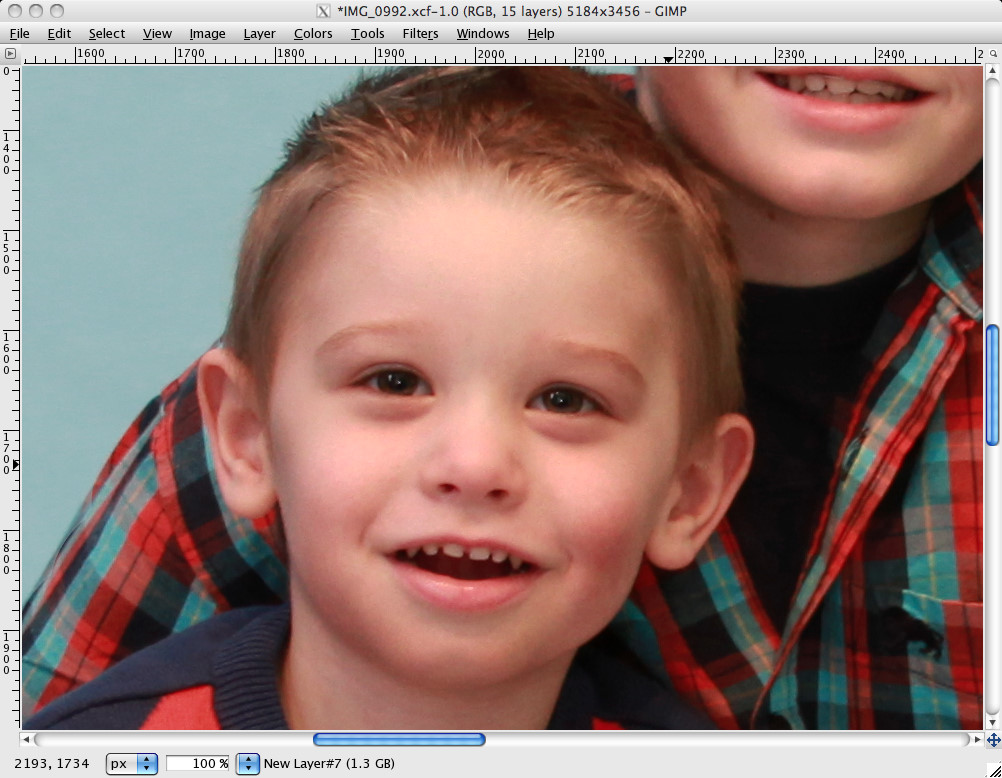Open the Windows menu
1002x778 pixels.
(482, 33)
